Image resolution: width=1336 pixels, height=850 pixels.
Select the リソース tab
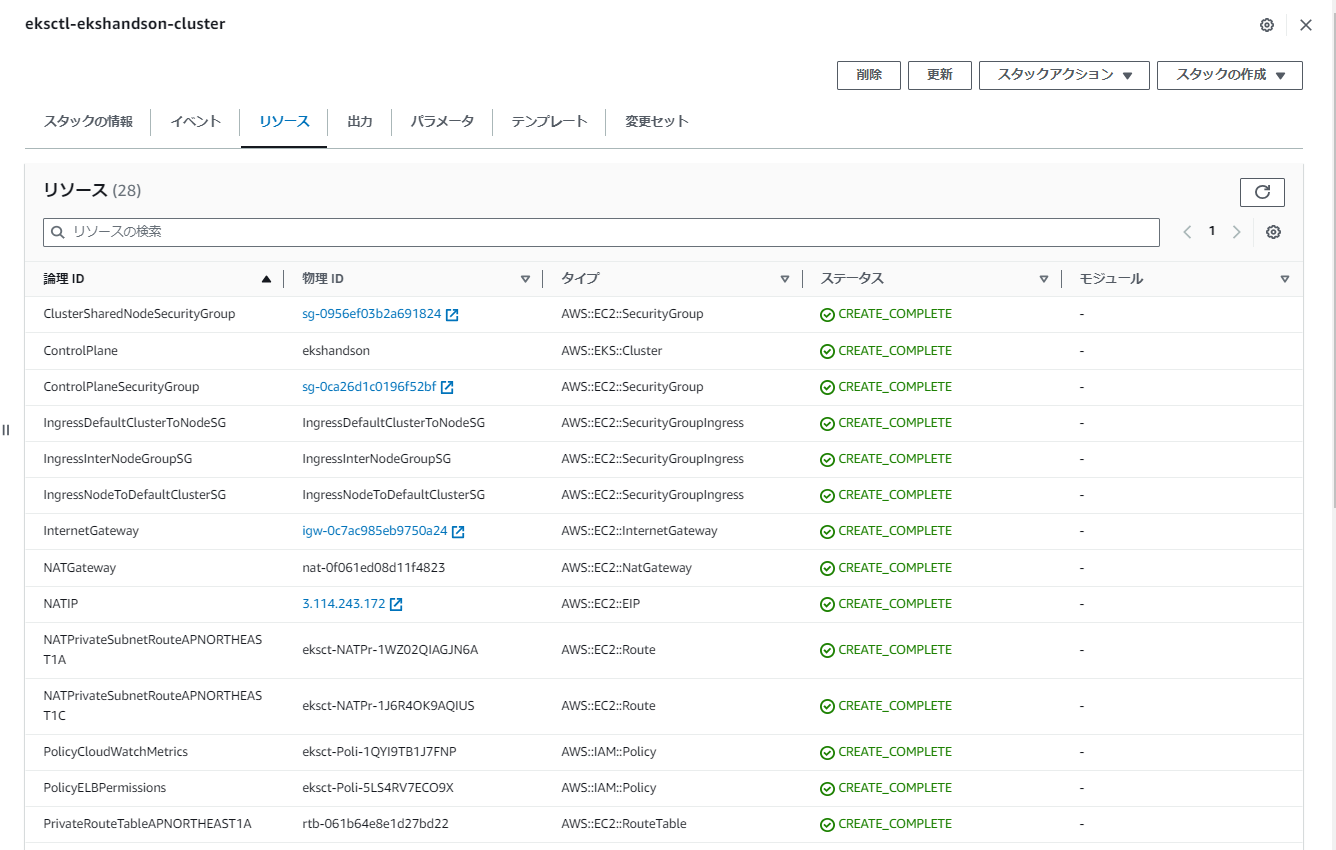284,122
